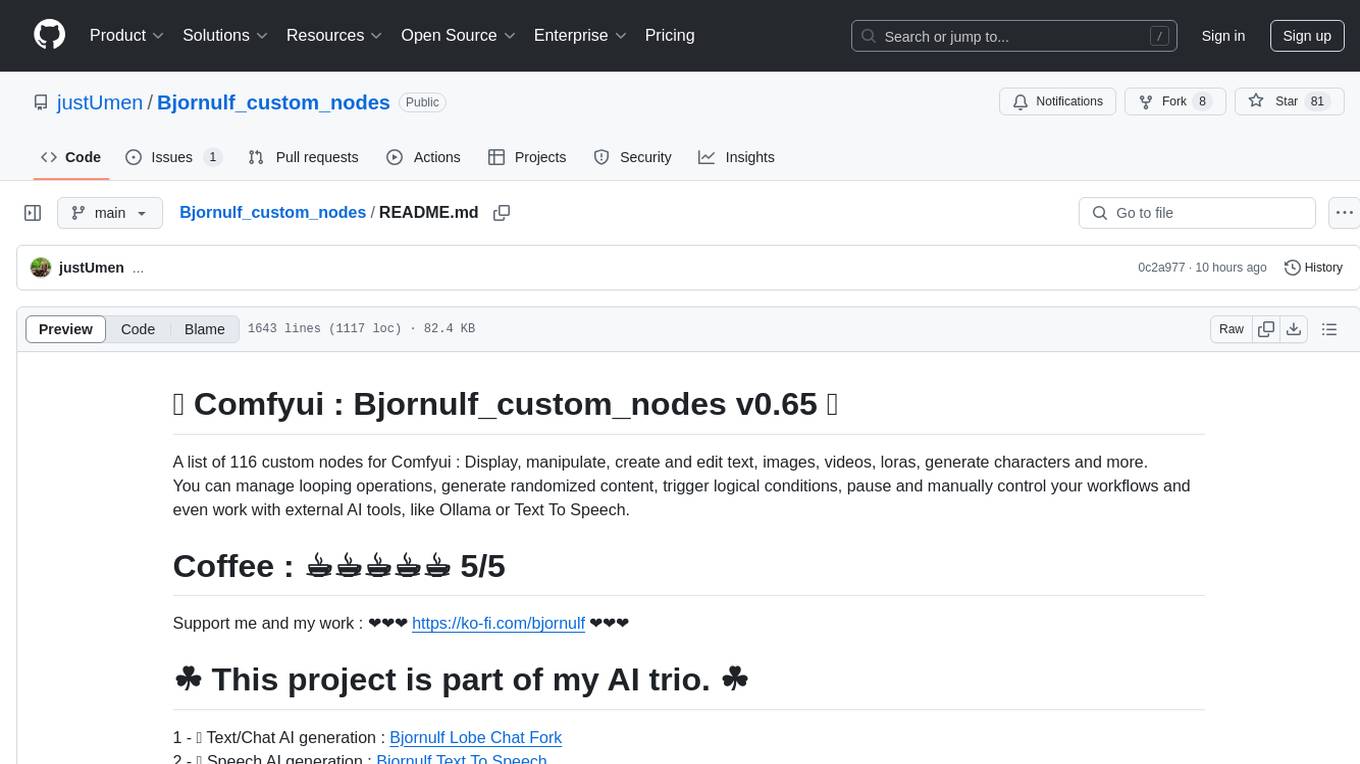Copy raw file contents
This screenshot has height=764, width=1360.
click(x=1266, y=329)
